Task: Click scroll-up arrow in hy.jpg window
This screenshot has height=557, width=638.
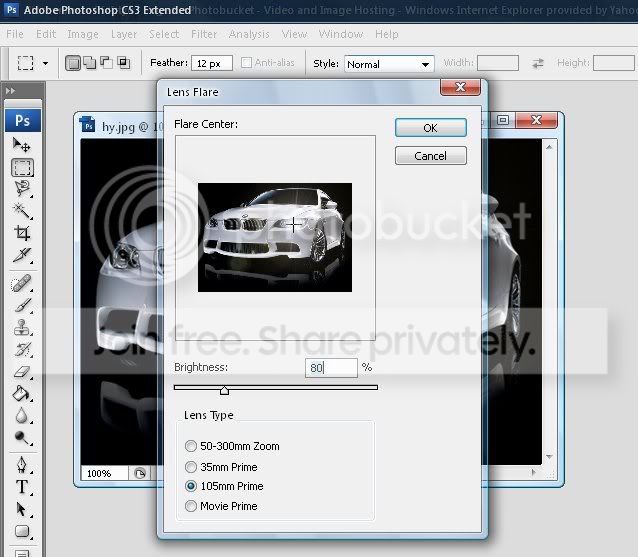Action: 549,147
